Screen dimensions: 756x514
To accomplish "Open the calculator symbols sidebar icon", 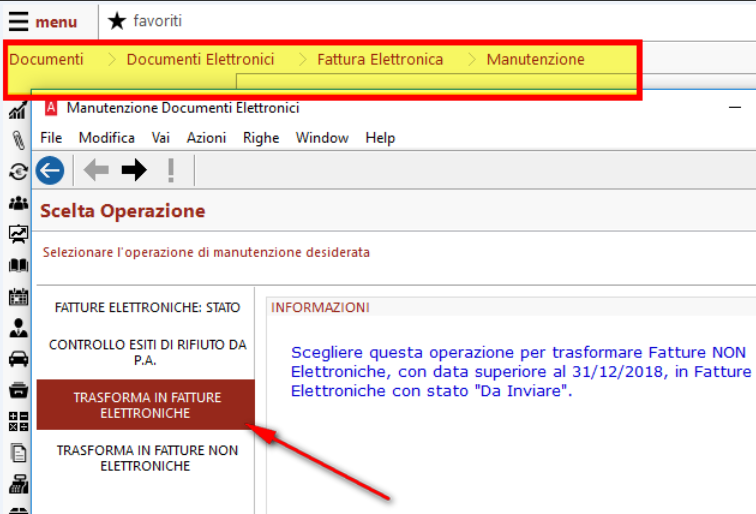I will (18, 421).
